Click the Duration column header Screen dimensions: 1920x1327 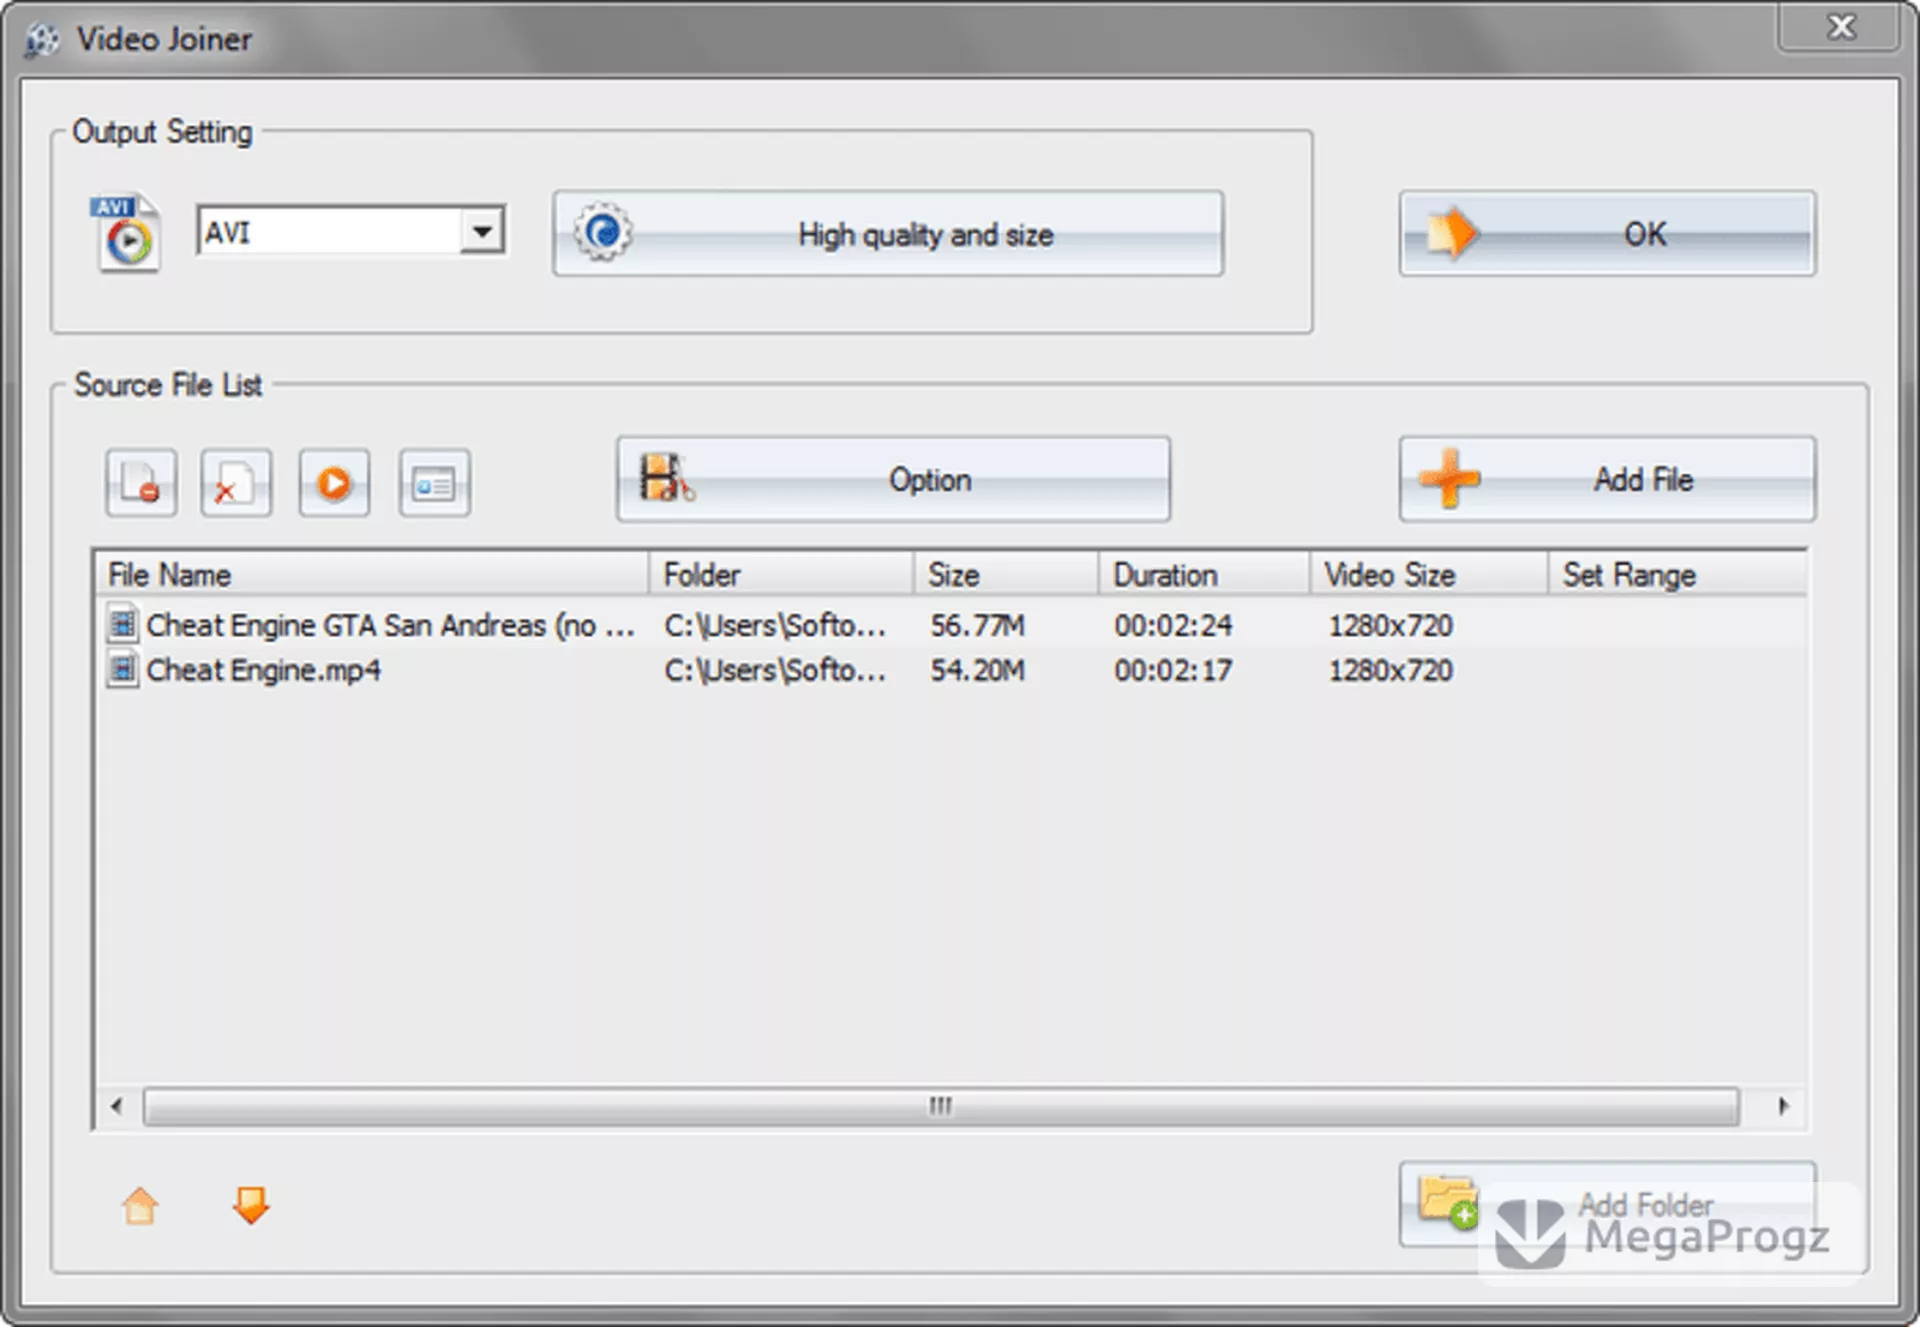point(1204,575)
